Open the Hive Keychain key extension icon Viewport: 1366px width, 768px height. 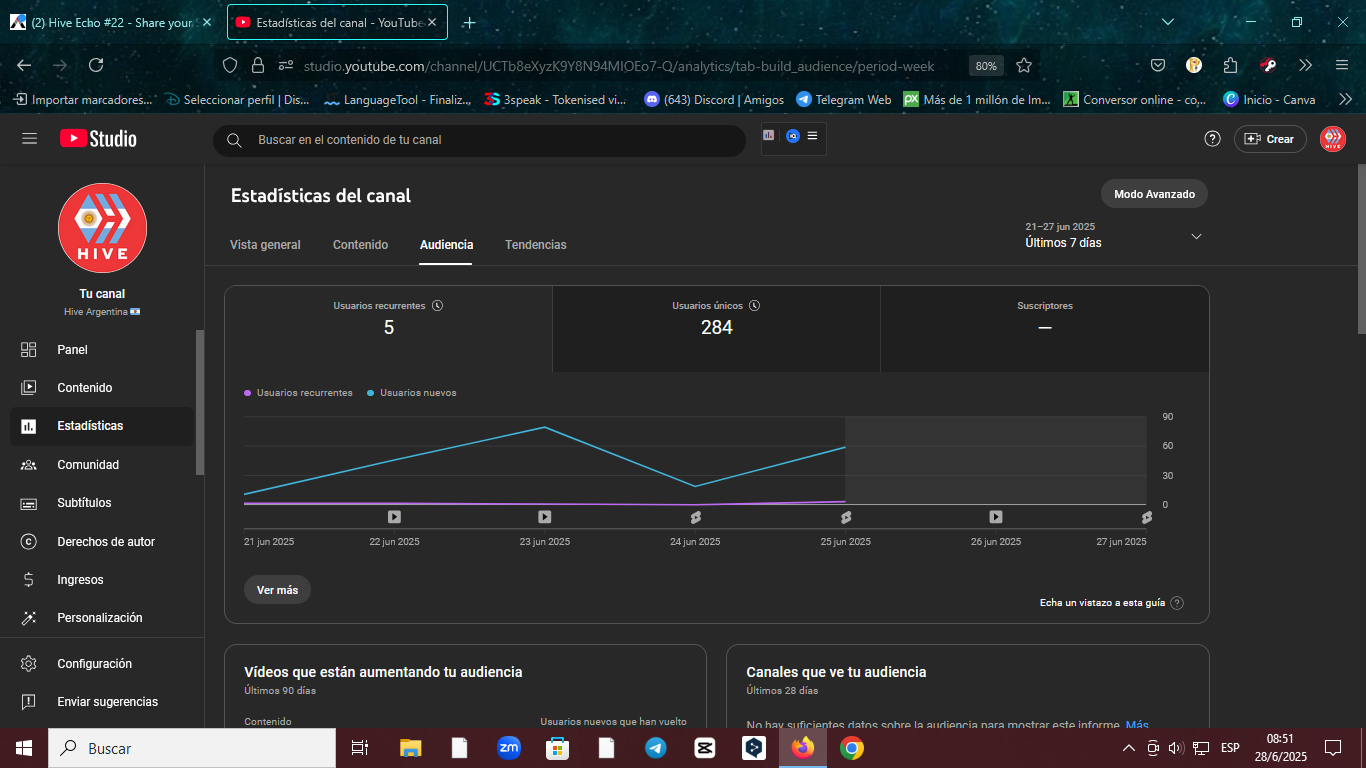click(x=1268, y=65)
